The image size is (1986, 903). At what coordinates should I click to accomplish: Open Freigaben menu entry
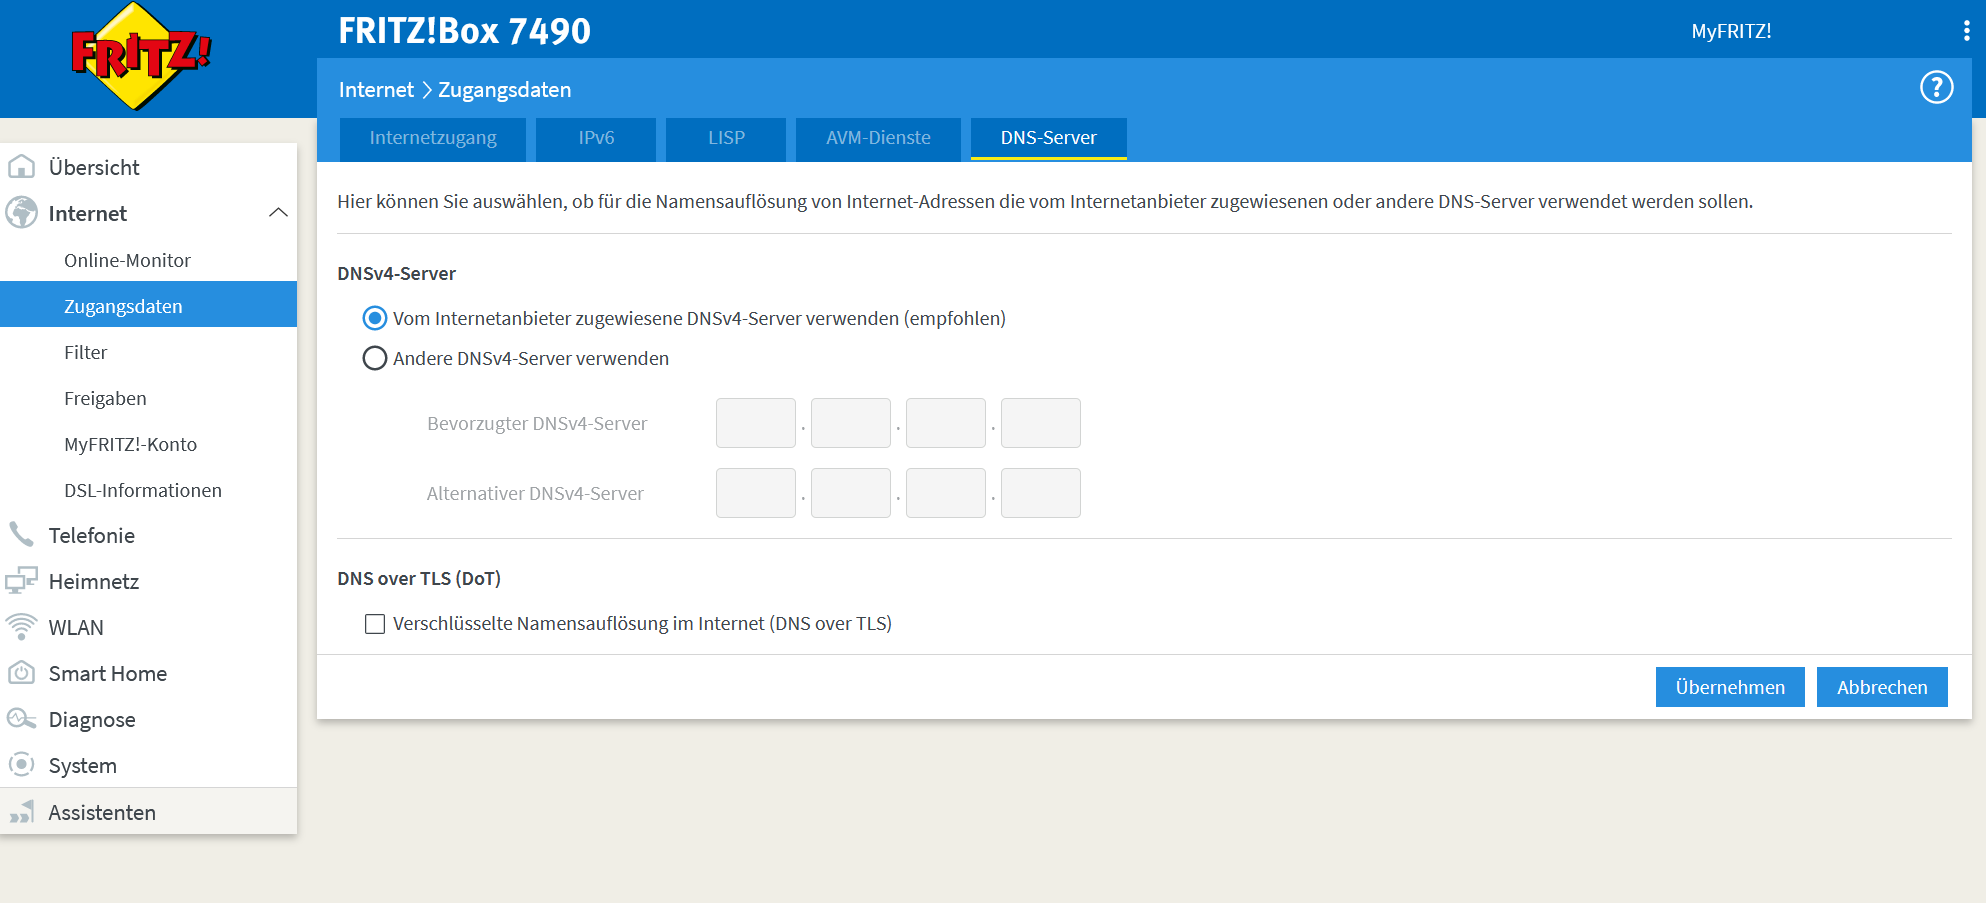[x=148, y=398]
